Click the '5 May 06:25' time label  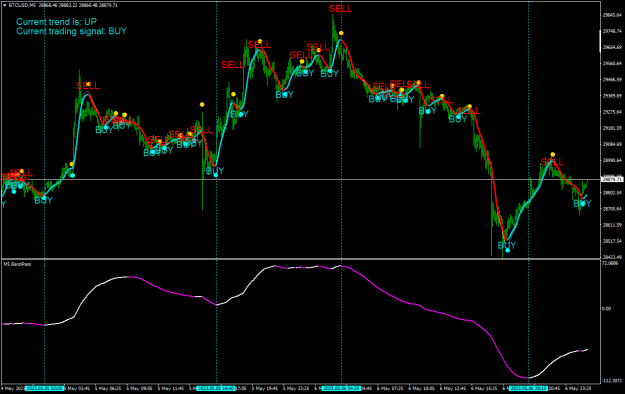(108, 388)
